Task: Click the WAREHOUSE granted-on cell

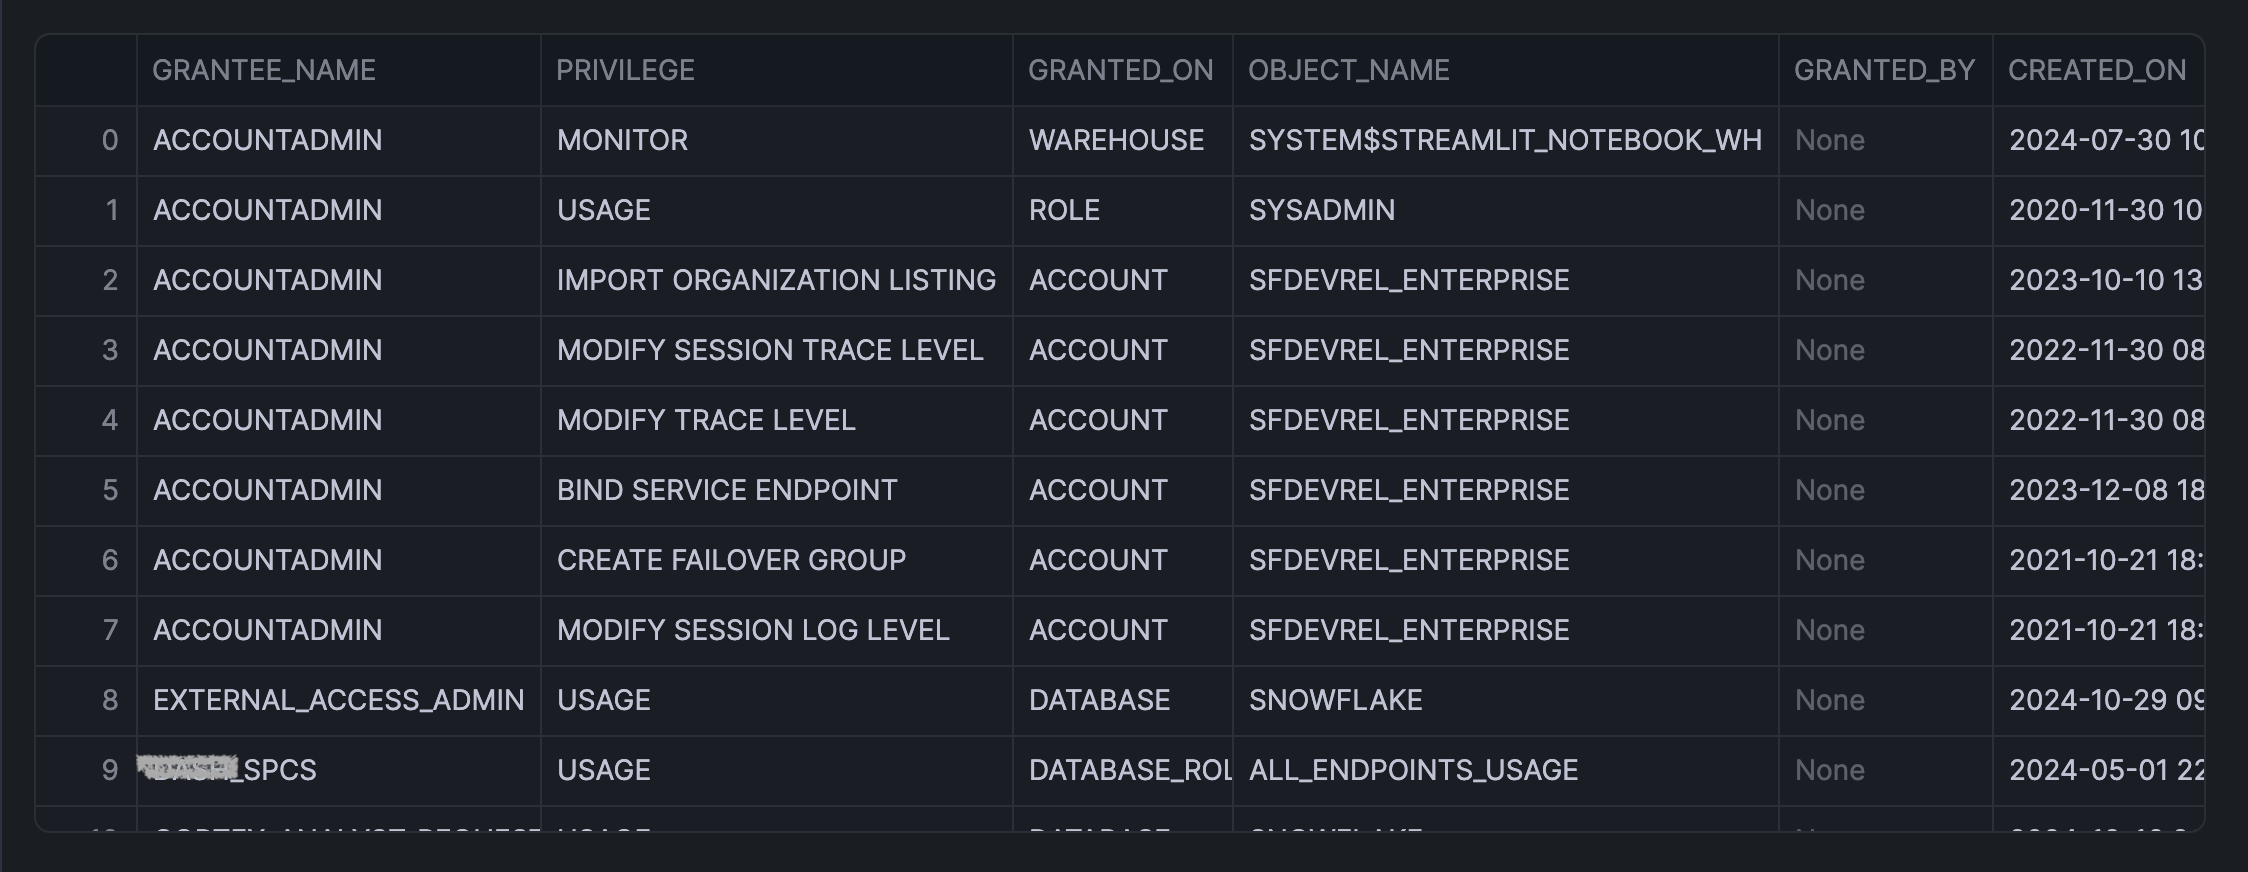Action: click(x=1116, y=140)
